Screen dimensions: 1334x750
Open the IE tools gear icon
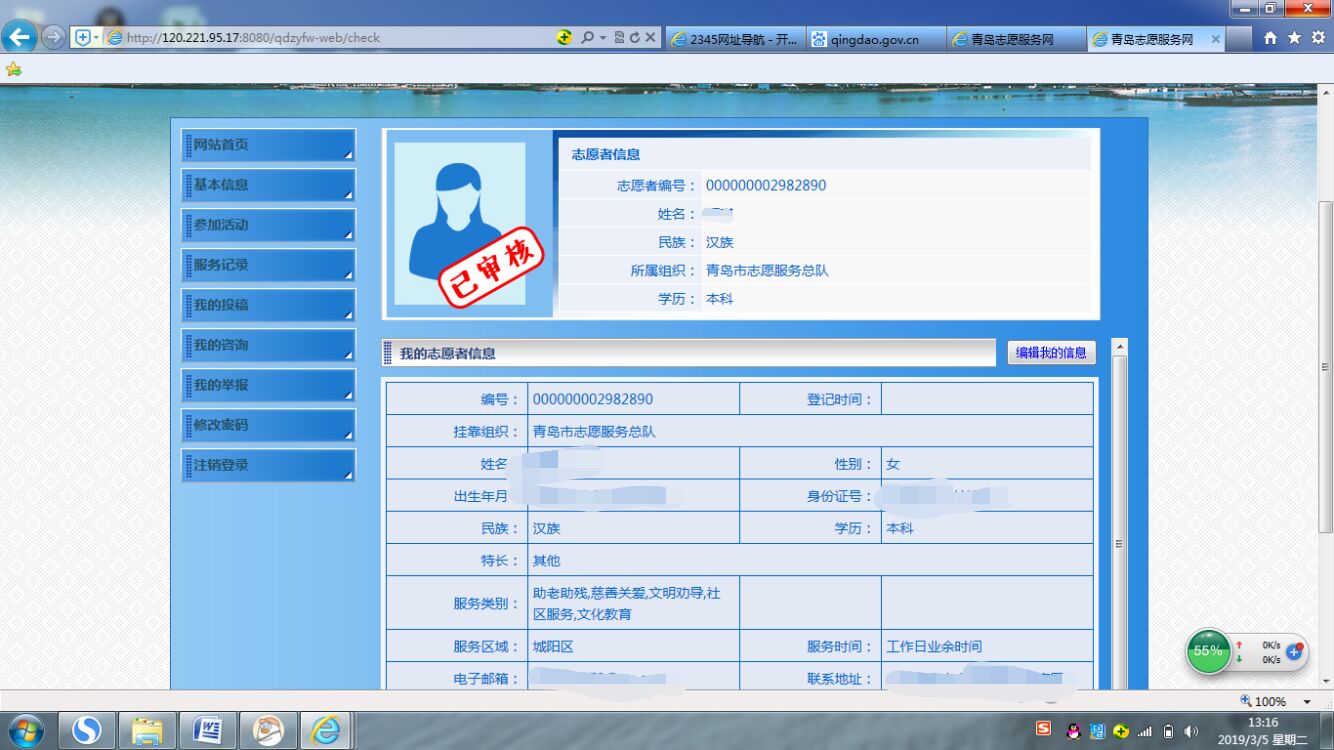[x=1318, y=38]
